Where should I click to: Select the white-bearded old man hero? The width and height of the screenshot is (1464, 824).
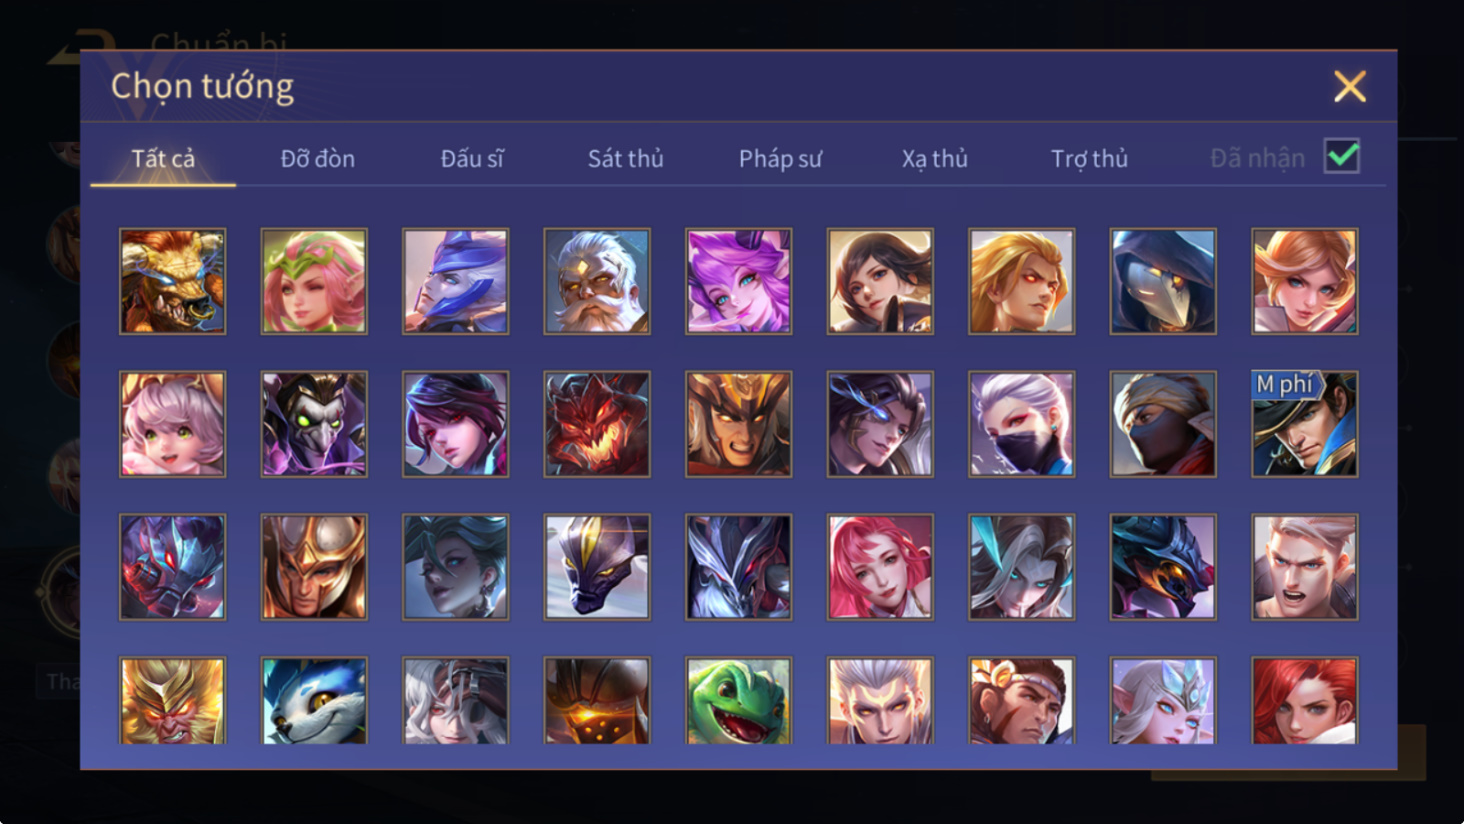(x=597, y=281)
